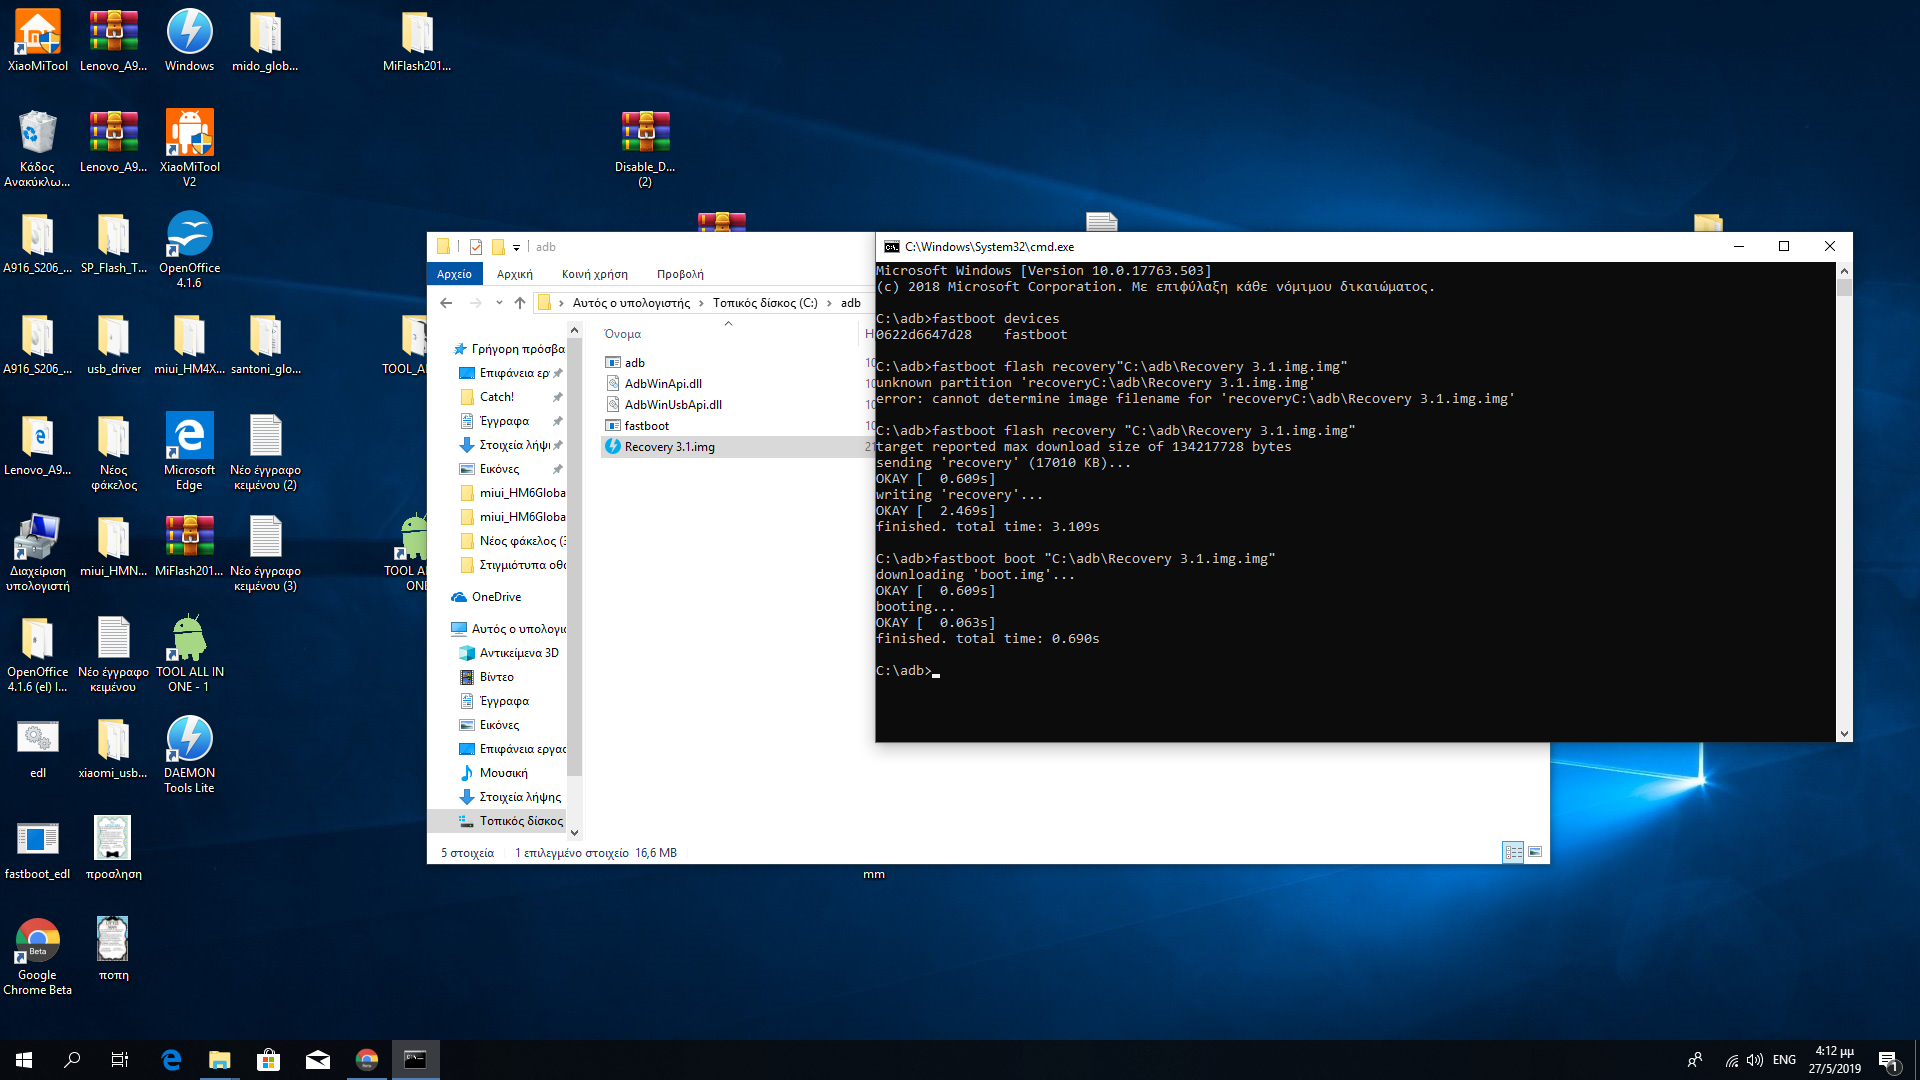The image size is (1920, 1080).
Task: Open the Αρχείο file menu tab
Action: (x=454, y=274)
